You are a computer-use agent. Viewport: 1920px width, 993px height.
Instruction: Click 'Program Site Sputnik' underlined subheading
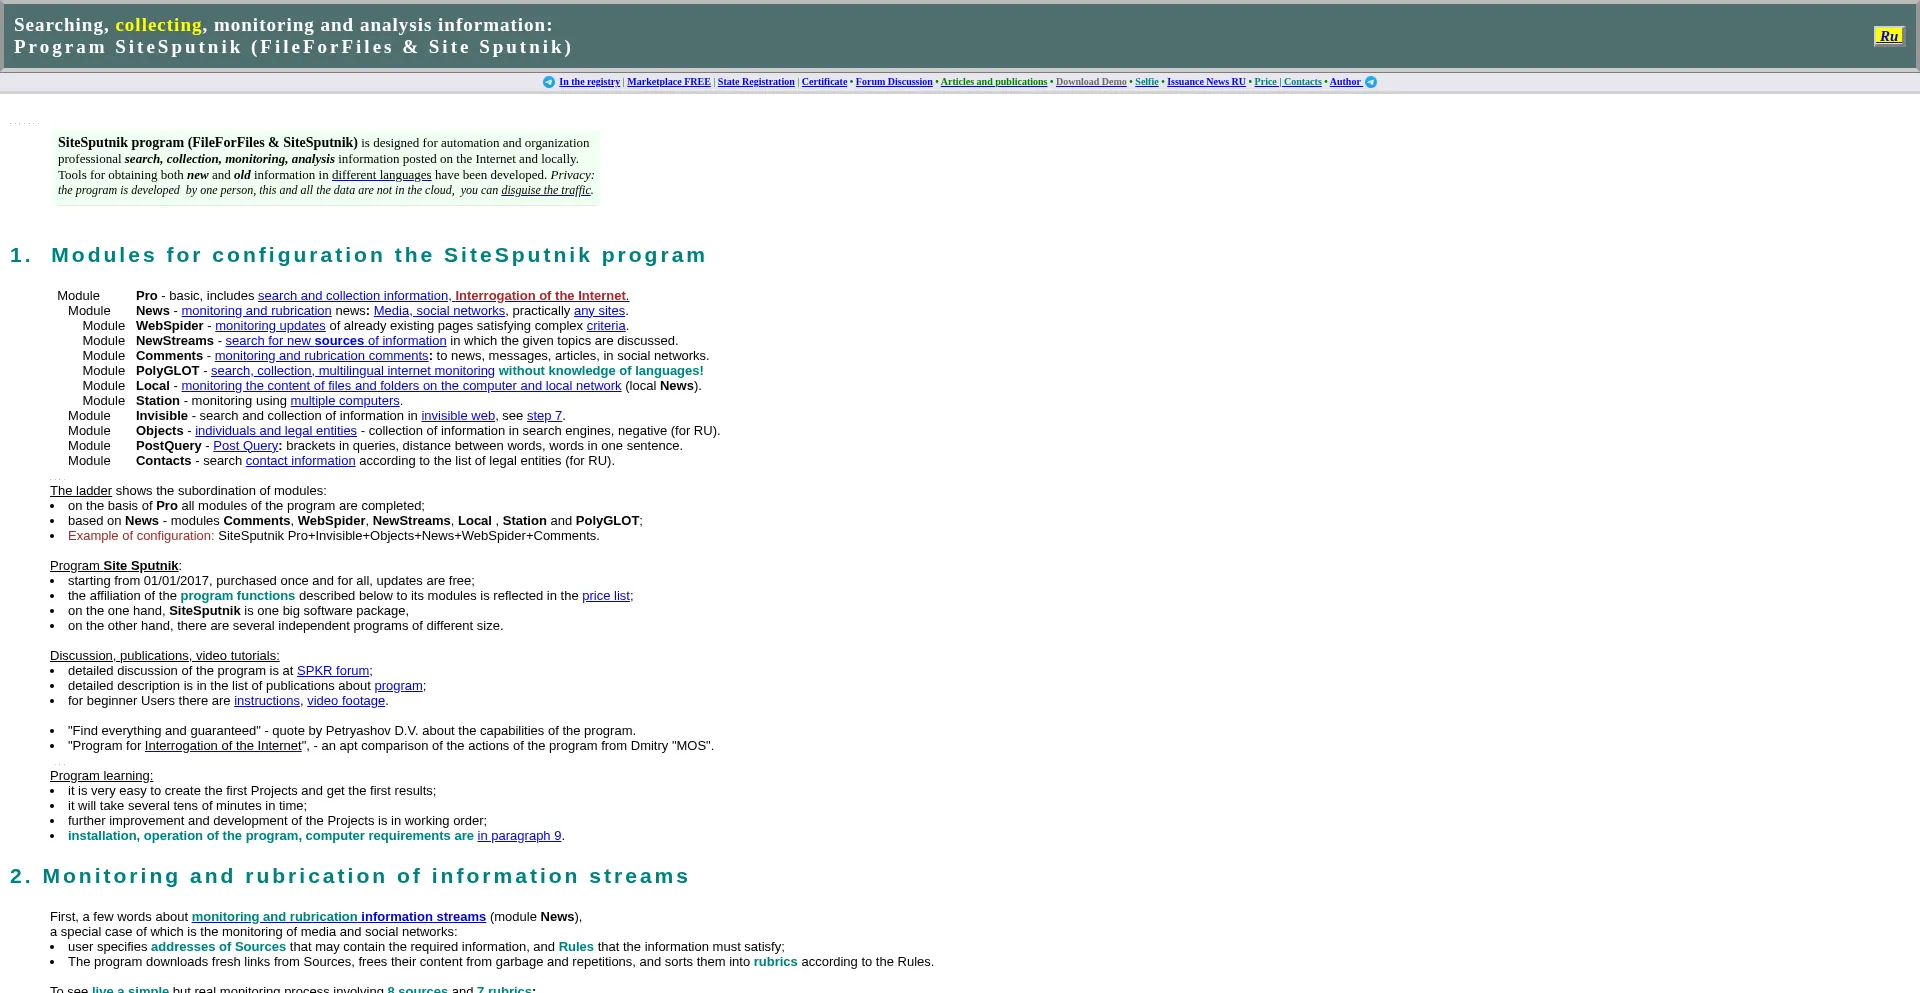click(x=114, y=566)
